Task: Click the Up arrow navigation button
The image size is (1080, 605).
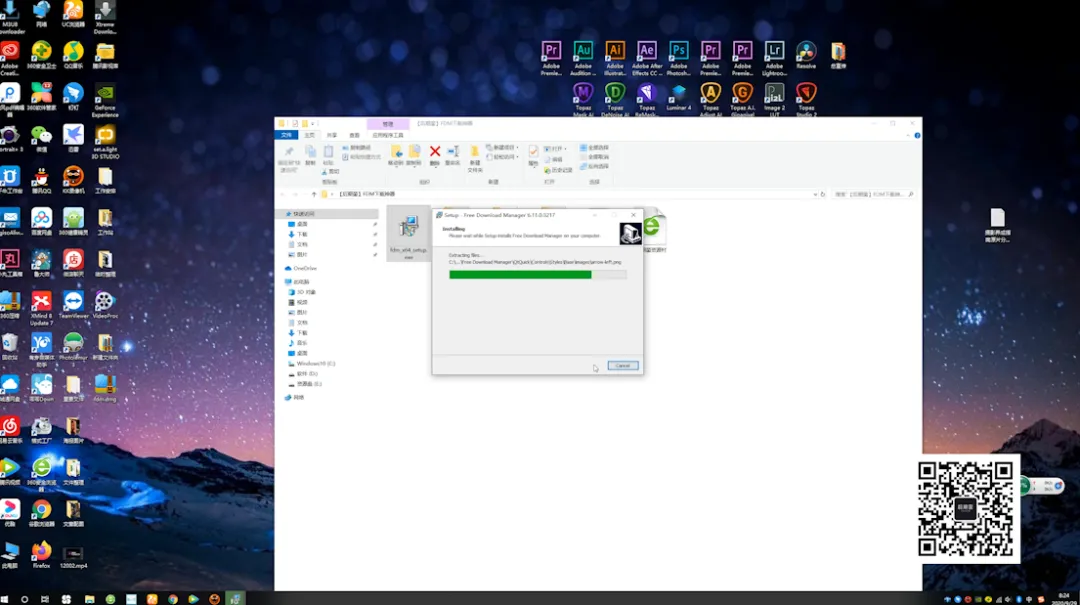Action: (314, 194)
